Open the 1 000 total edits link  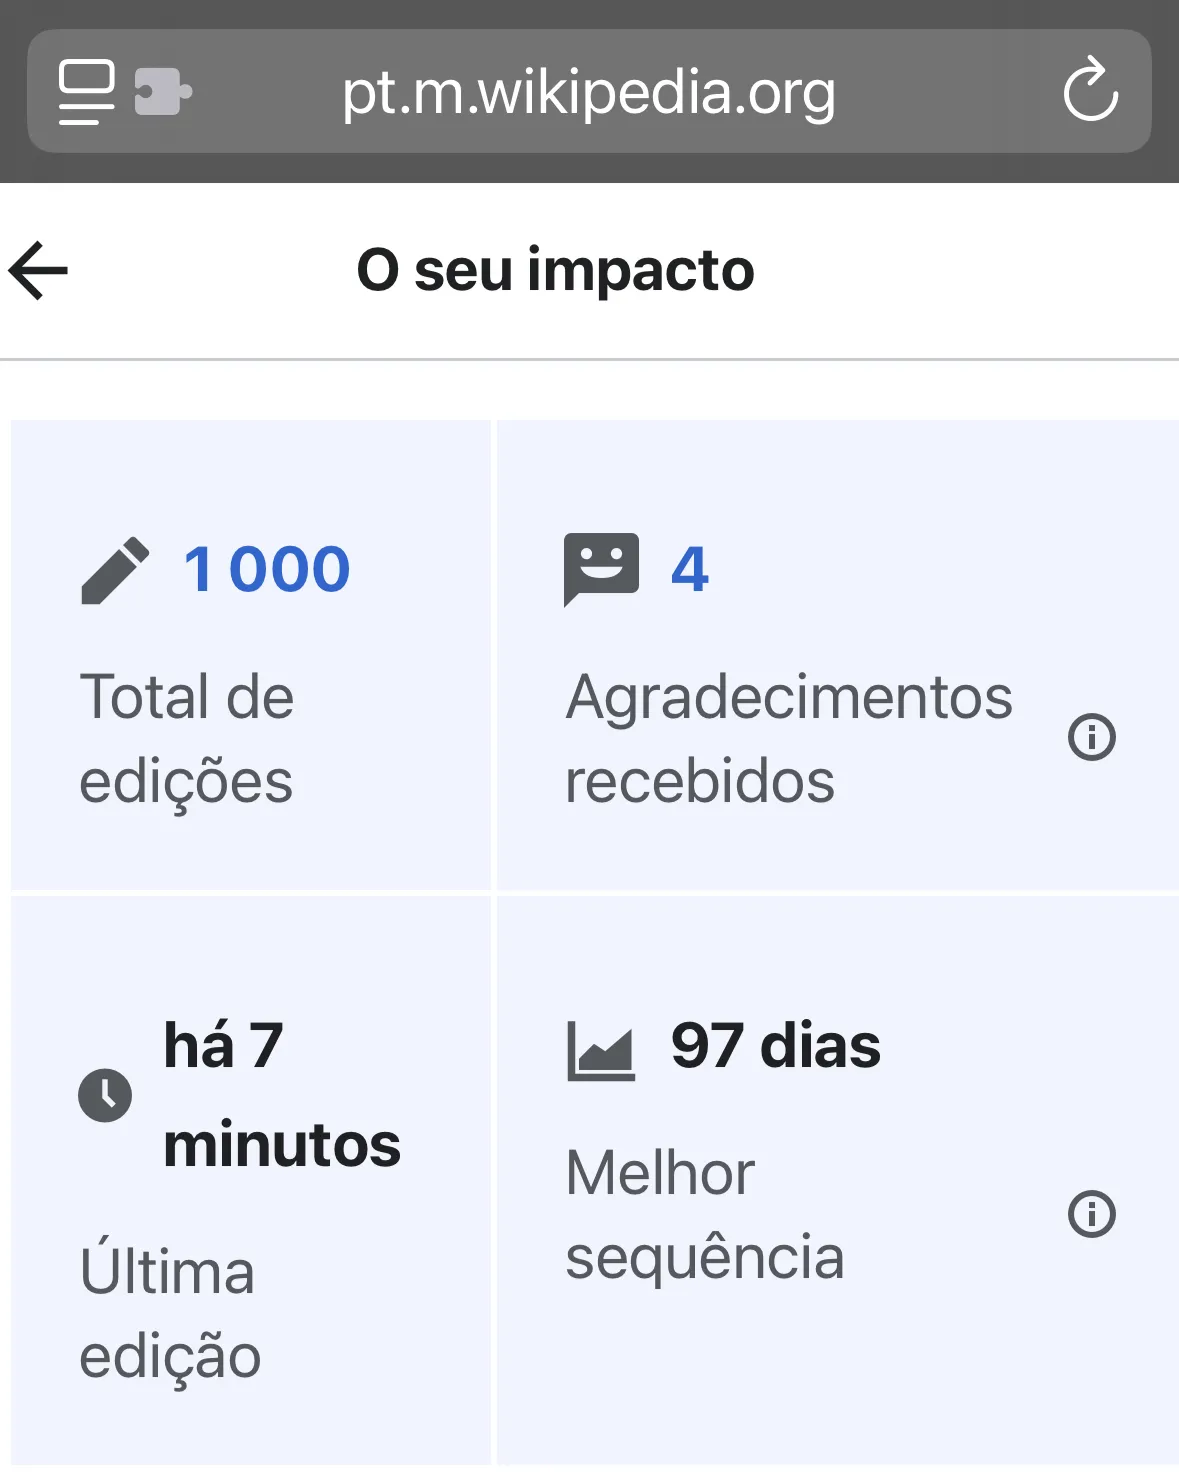click(267, 569)
